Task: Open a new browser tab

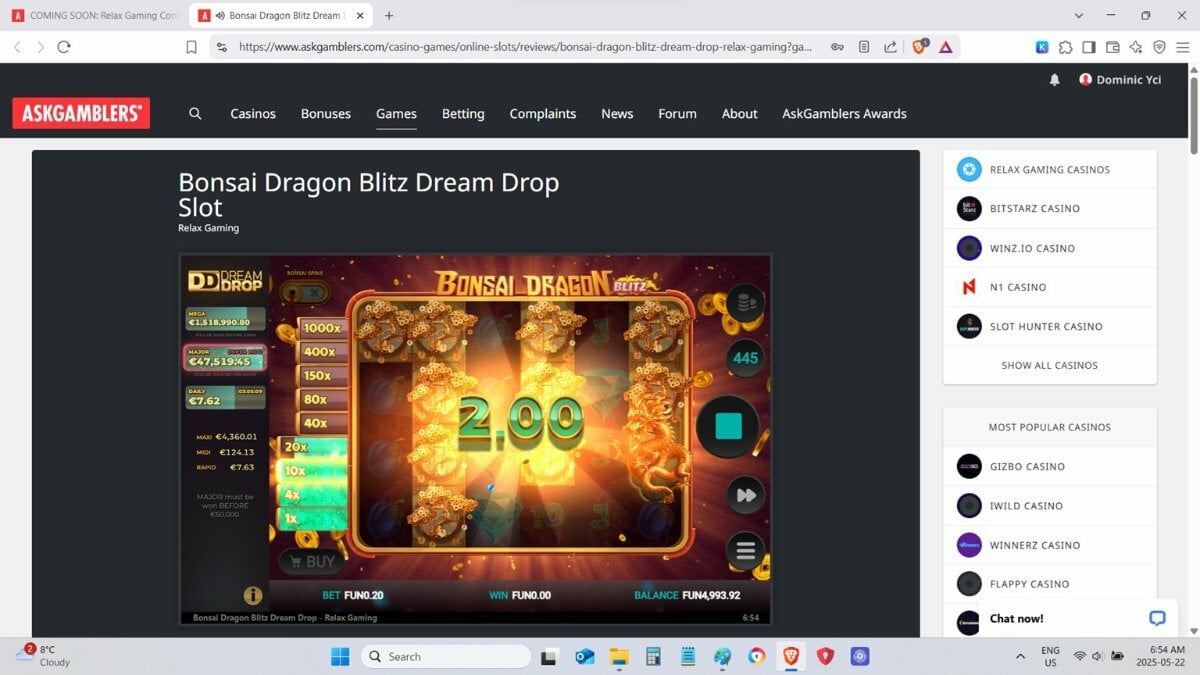Action: [x=389, y=16]
